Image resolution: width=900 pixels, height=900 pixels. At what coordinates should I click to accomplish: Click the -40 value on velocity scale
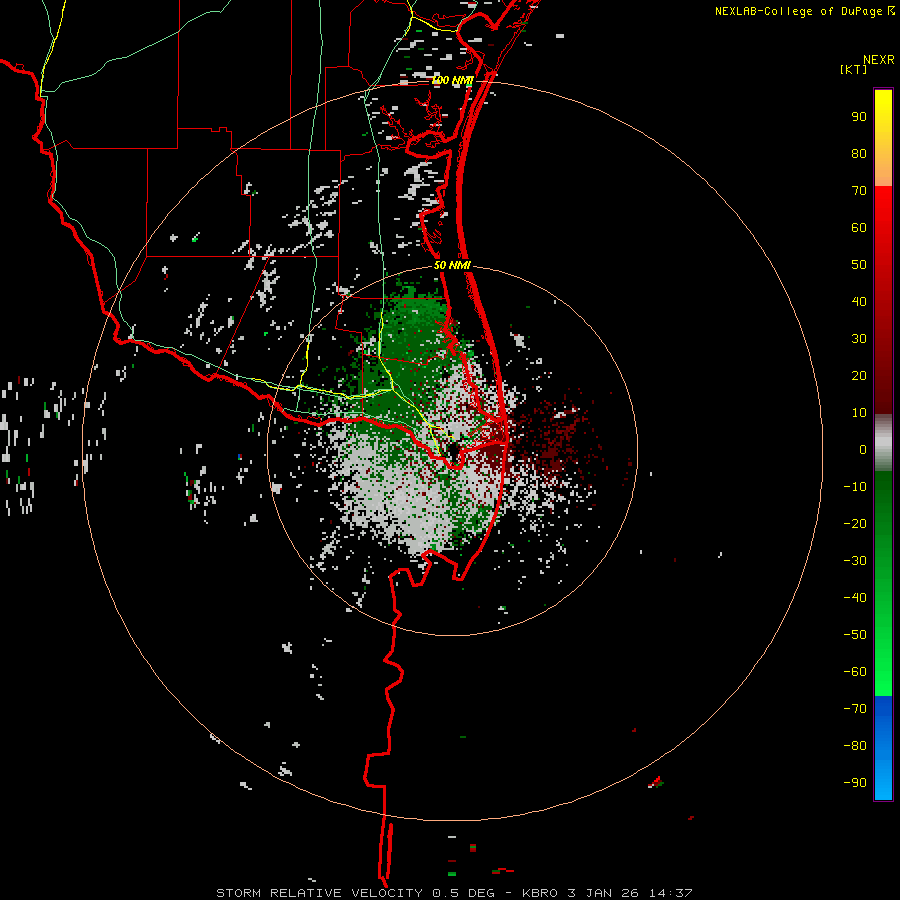click(x=855, y=598)
